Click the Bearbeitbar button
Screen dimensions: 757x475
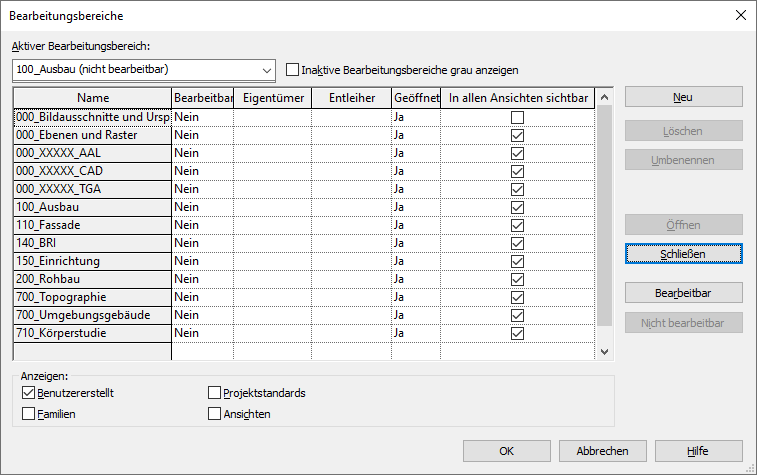[x=683, y=292]
